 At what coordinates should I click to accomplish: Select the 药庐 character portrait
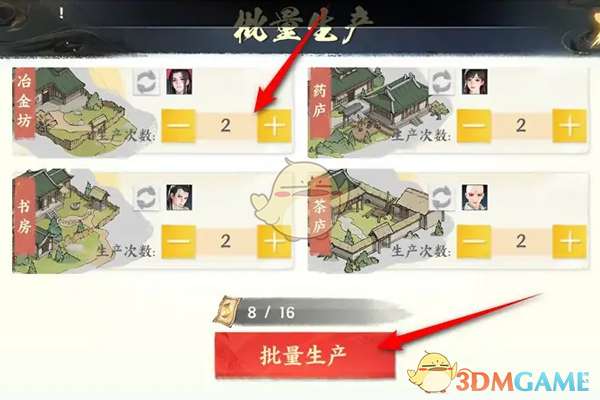click(474, 82)
